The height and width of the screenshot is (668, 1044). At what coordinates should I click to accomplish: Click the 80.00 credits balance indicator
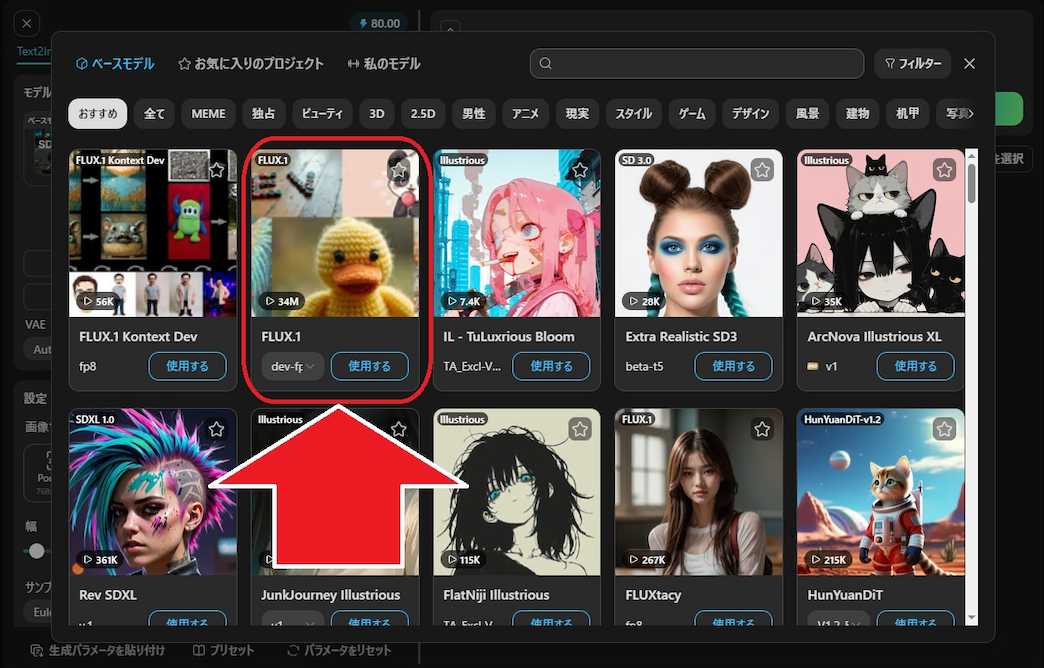pos(380,23)
